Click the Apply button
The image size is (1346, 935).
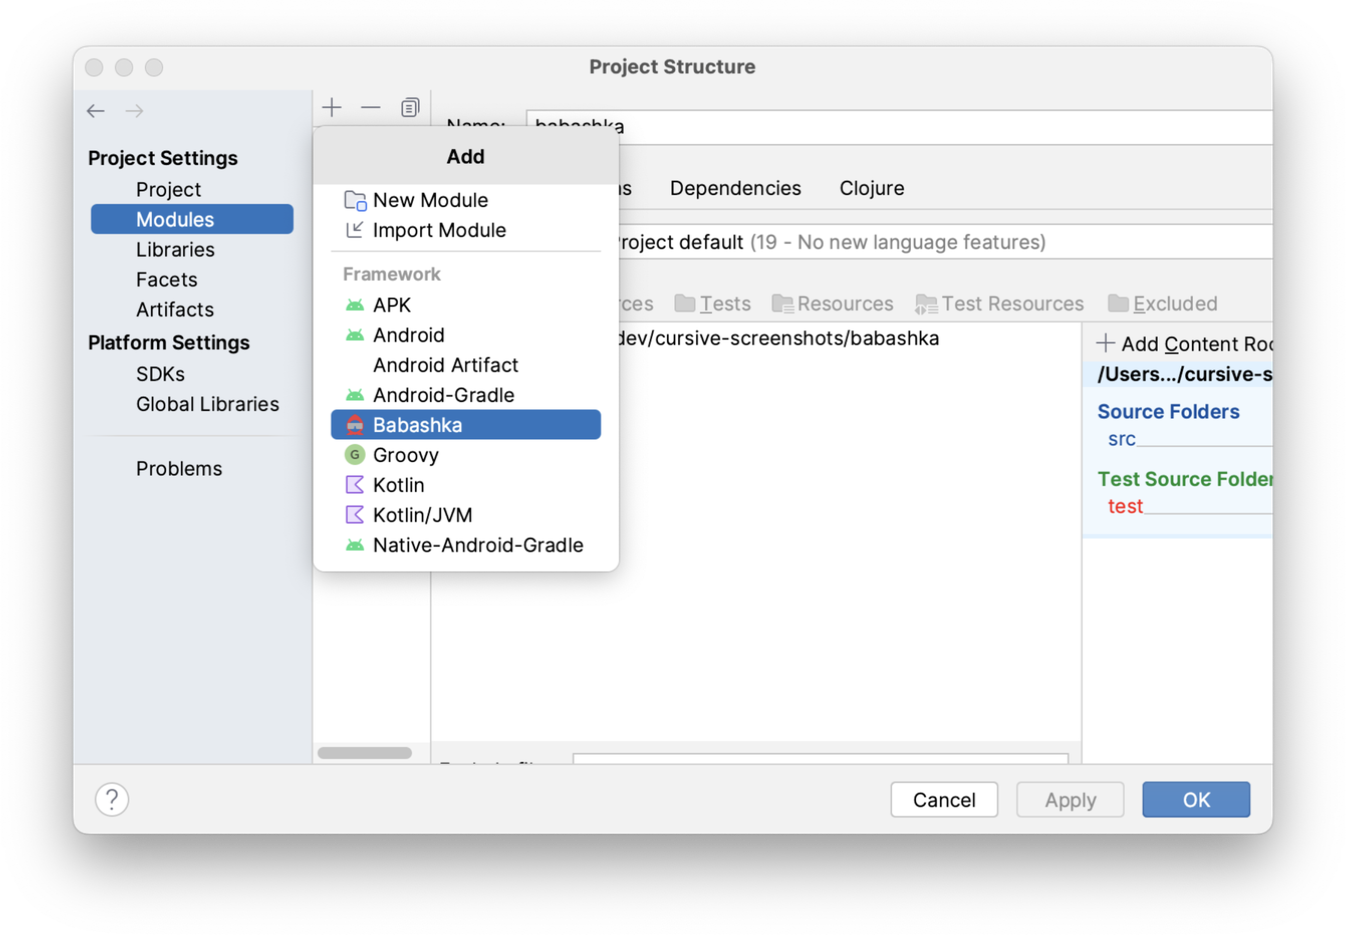pos(1070,799)
